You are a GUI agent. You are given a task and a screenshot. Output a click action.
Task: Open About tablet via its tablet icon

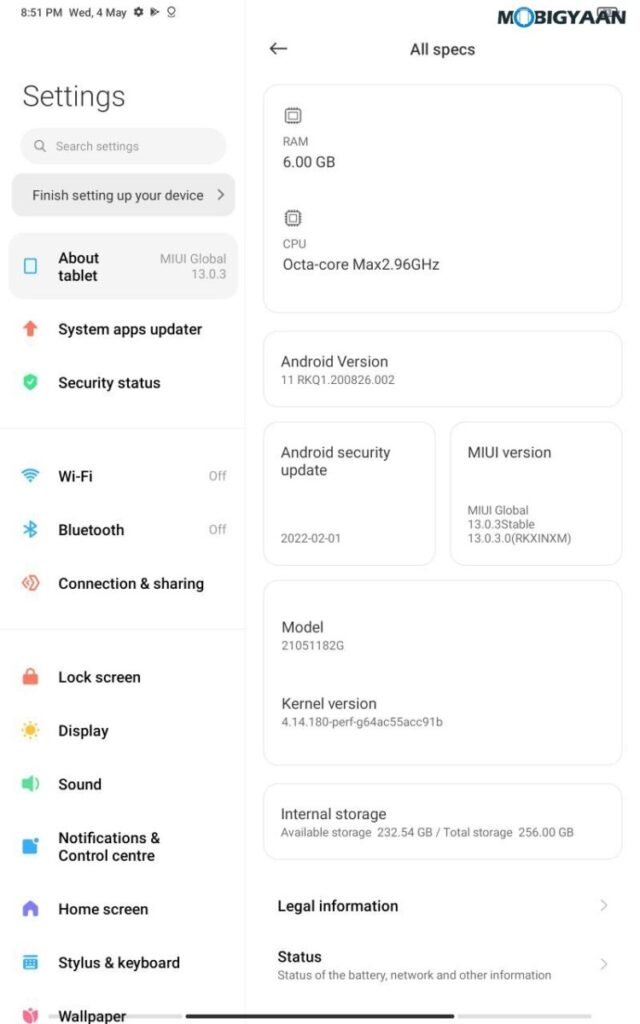click(30, 266)
